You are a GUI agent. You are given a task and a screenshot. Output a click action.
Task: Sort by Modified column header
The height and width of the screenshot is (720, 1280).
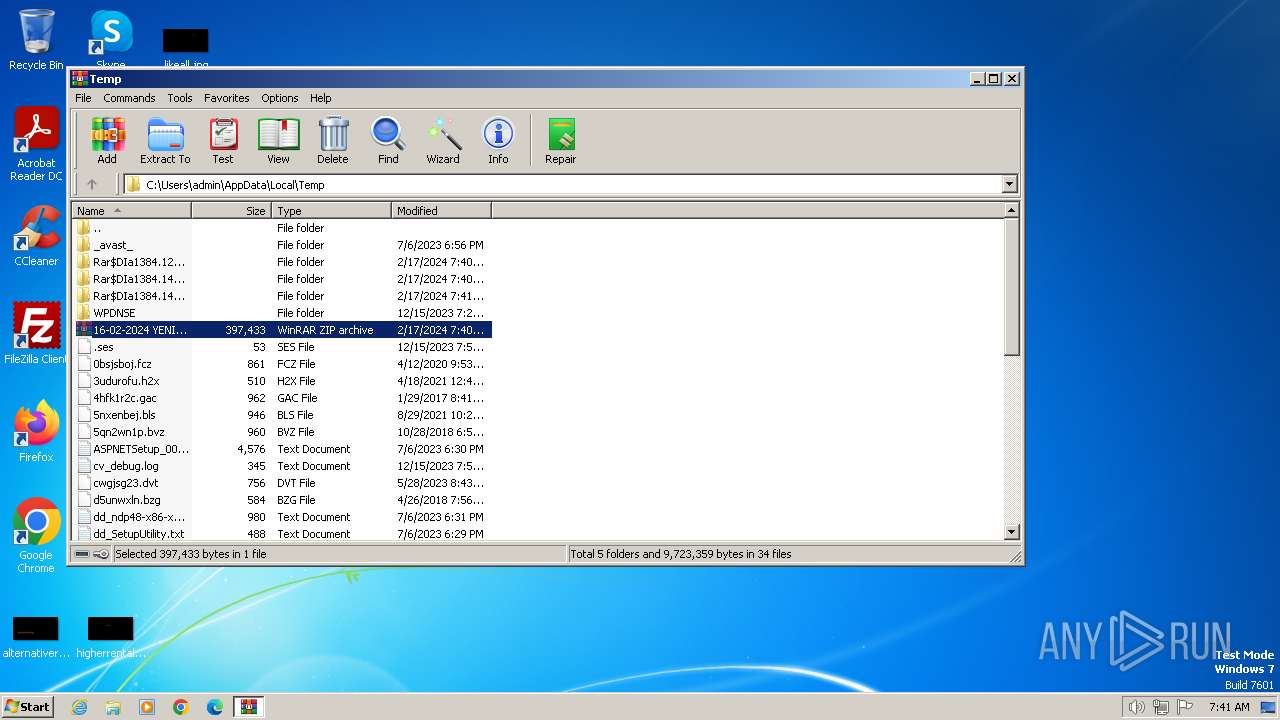[x=441, y=211]
